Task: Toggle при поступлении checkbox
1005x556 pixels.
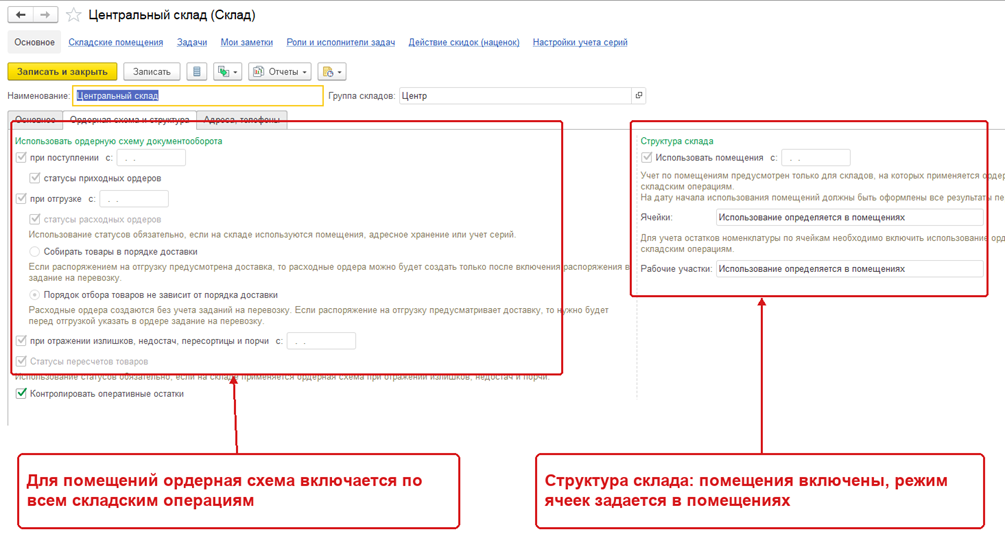Action: click(x=21, y=157)
